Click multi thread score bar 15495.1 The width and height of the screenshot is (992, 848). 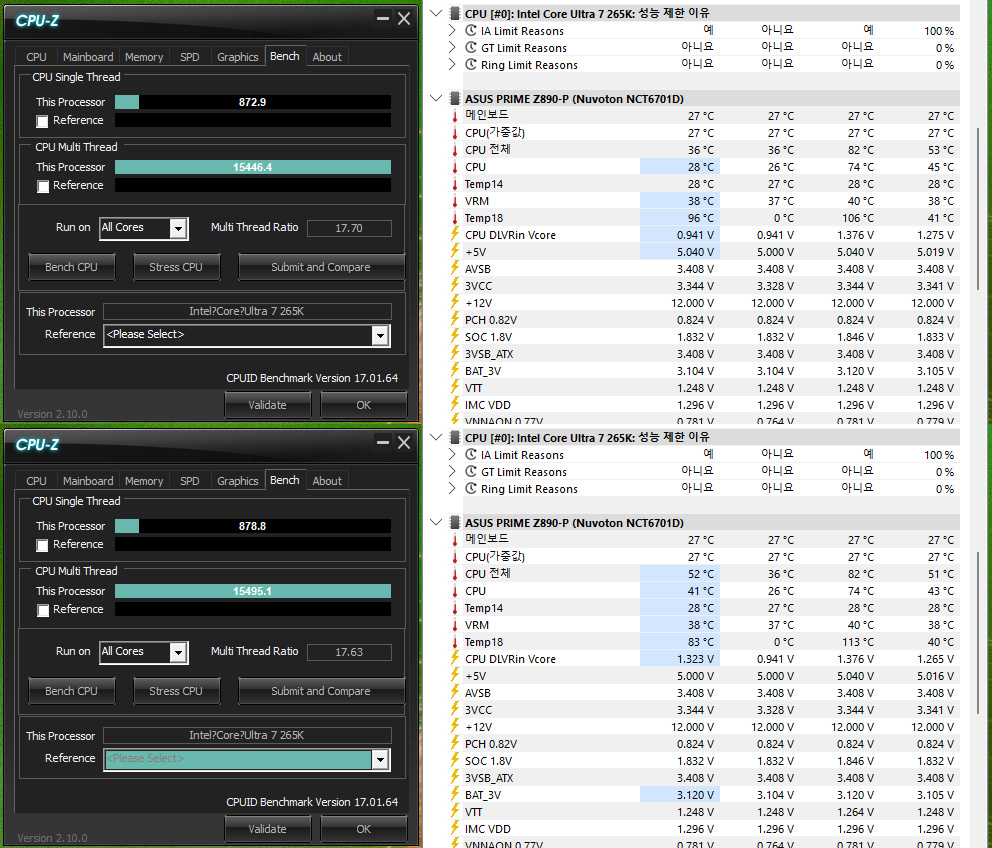click(252, 591)
